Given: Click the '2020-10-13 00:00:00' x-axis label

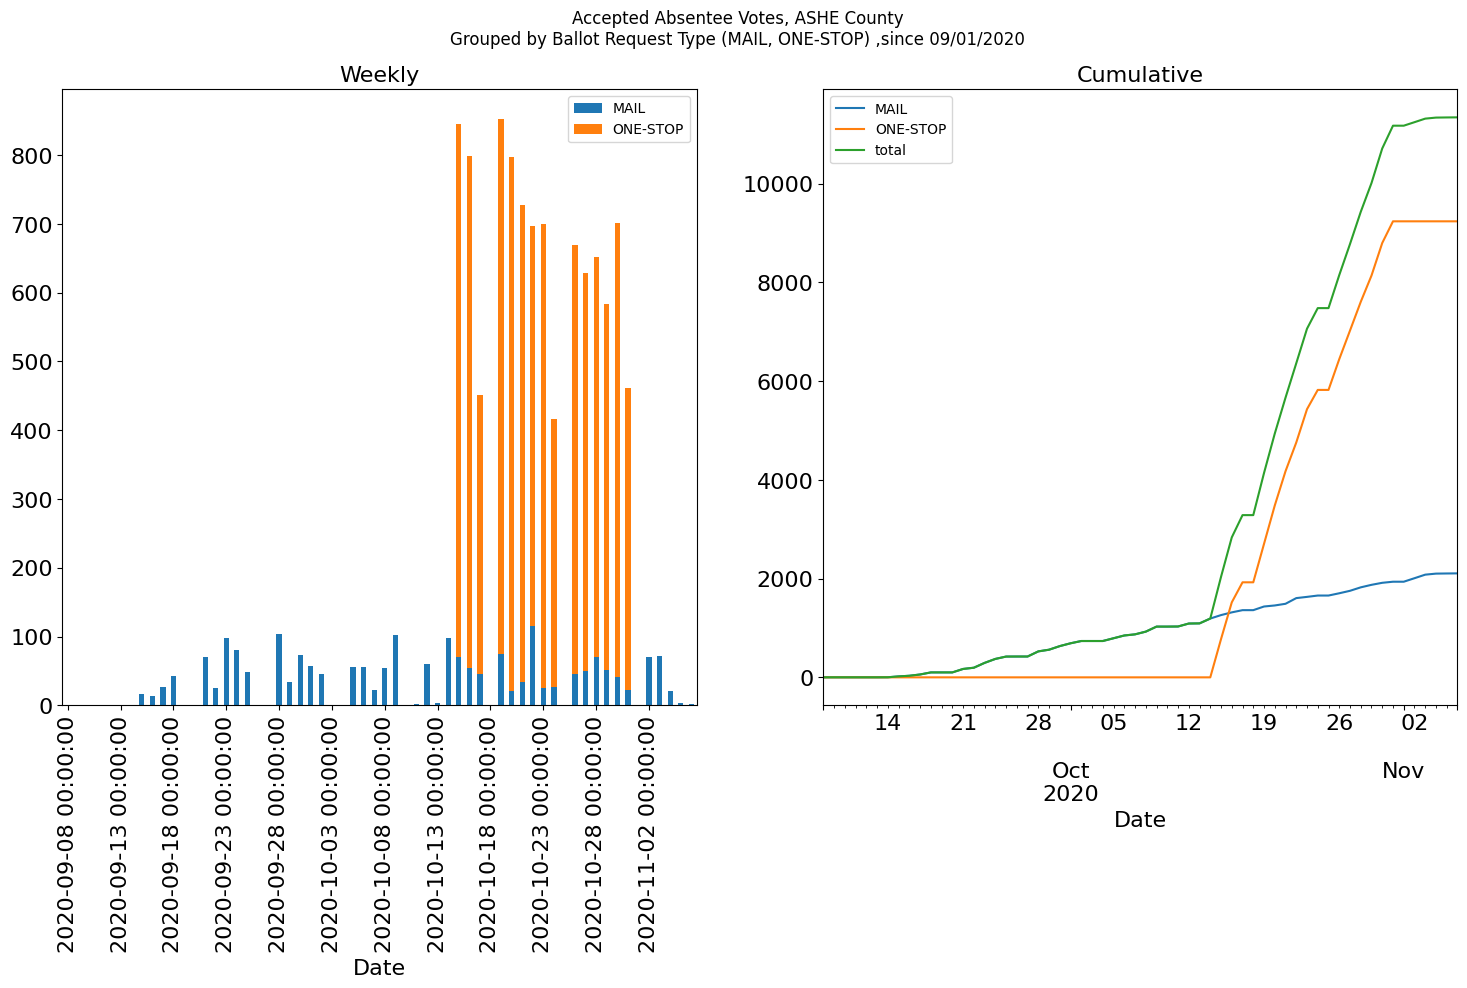Looking at the screenshot, I should tap(438, 833).
